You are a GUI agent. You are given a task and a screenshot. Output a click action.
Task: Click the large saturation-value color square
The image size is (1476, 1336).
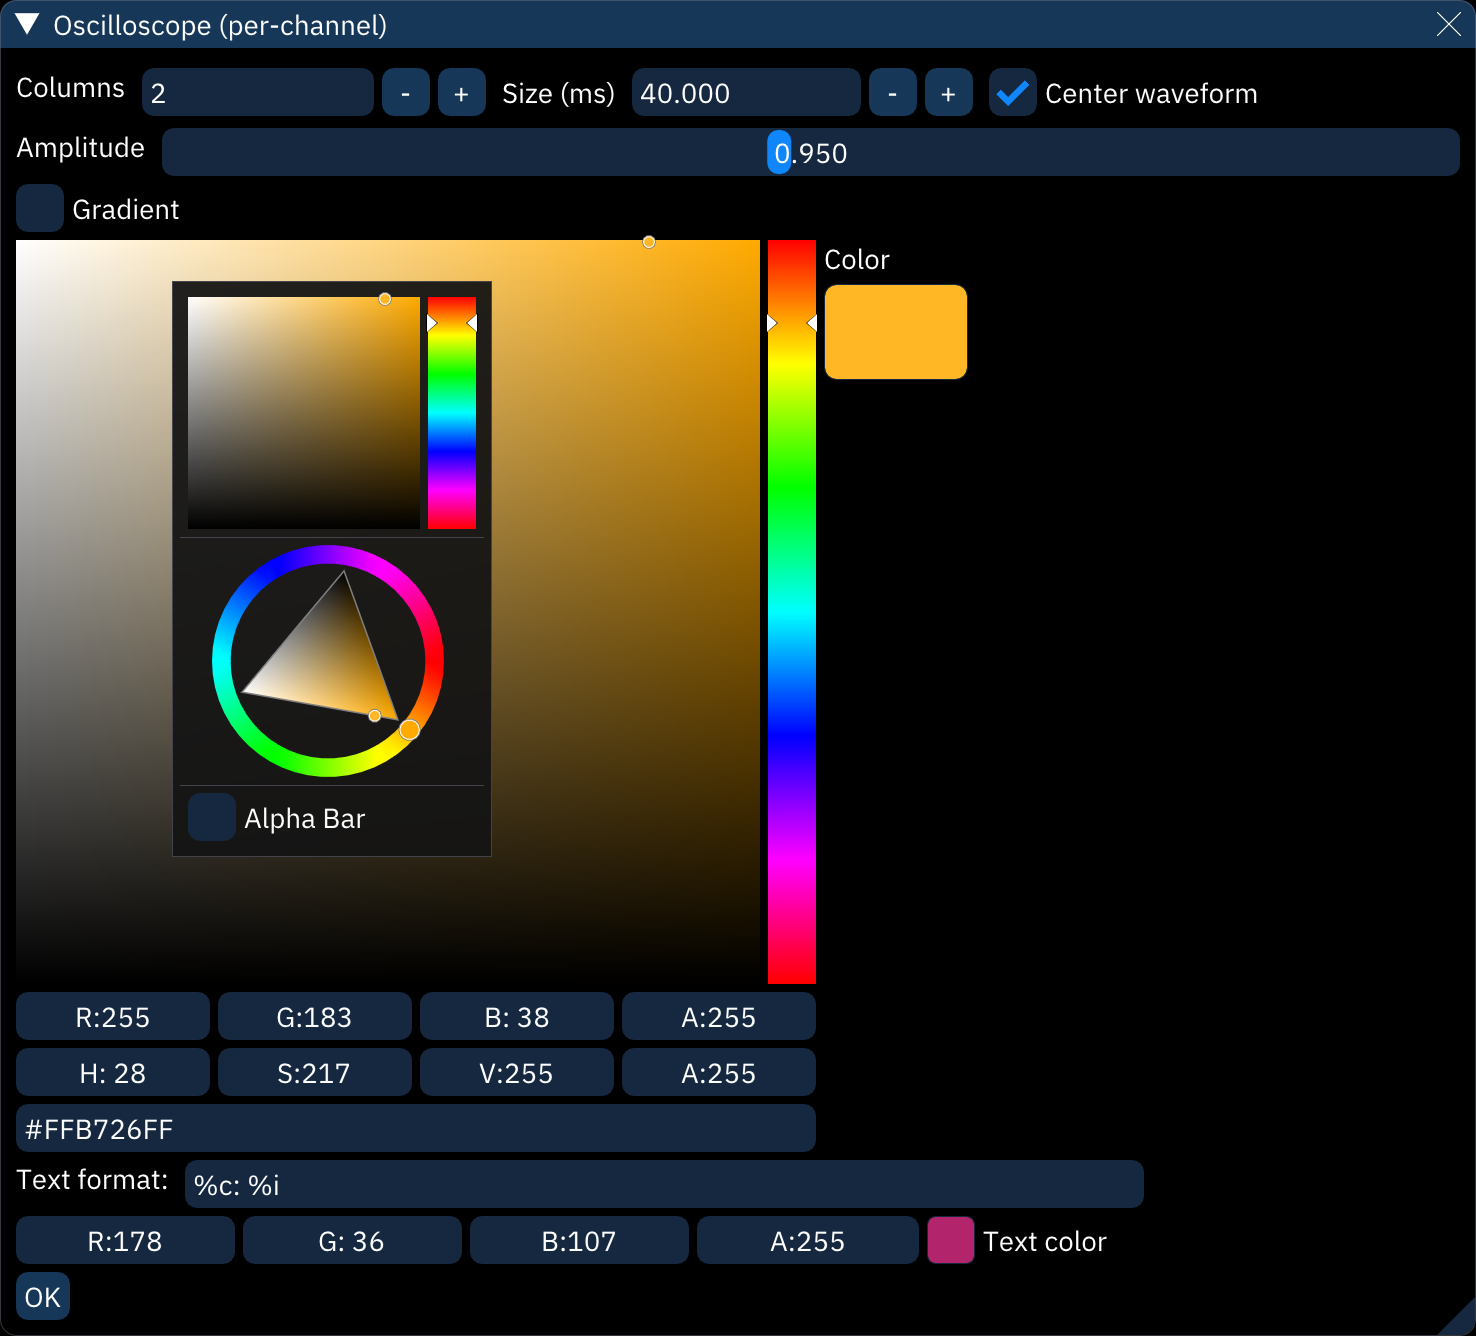[x=388, y=612]
